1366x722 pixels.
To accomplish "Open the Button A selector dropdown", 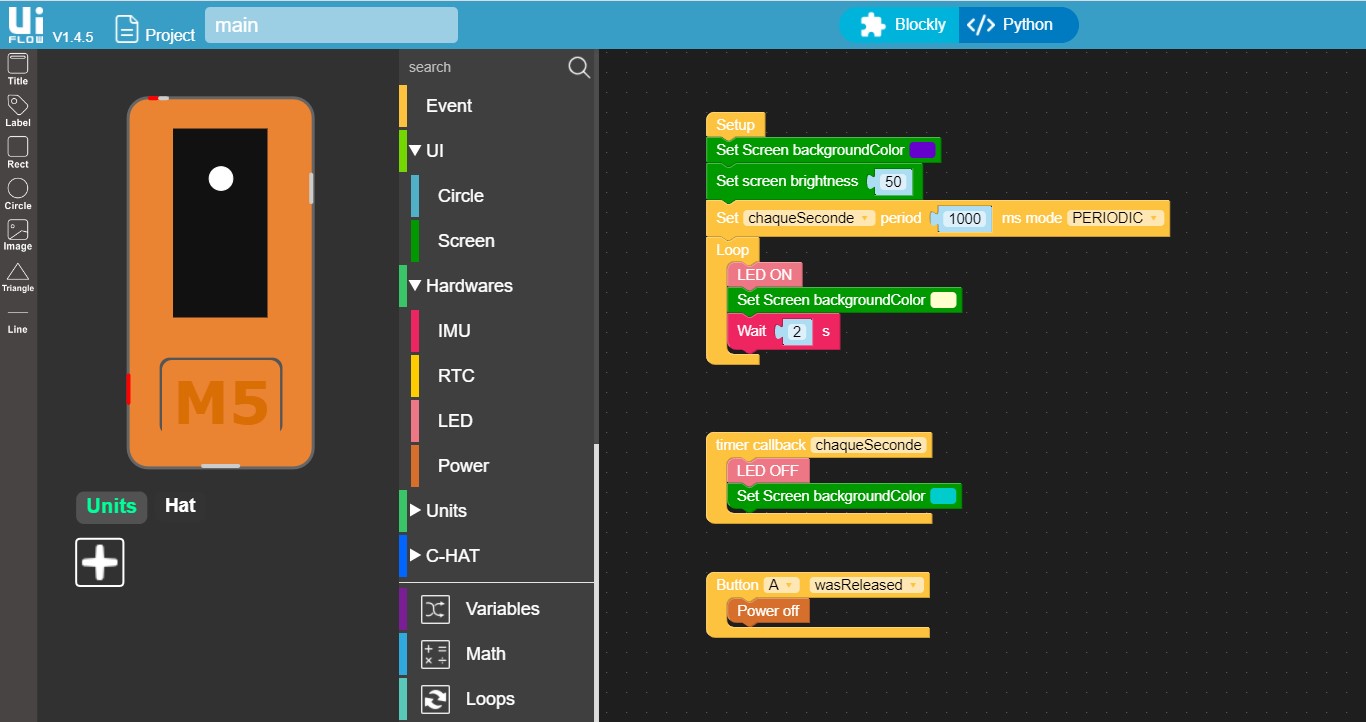I will point(781,585).
